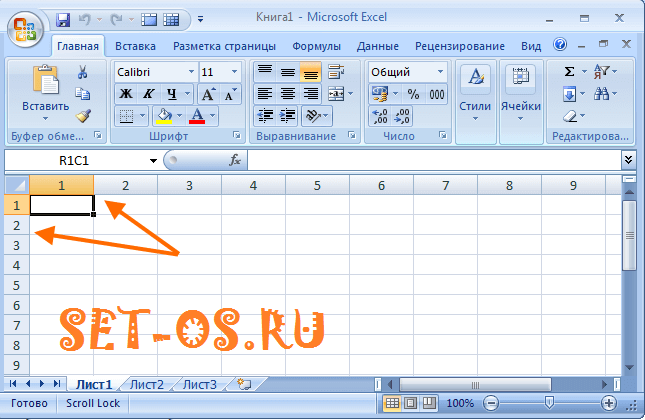The height and width of the screenshot is (420, 645).
Task: Toggle align text left
Action: pyautogui.click(x=265, y=94)
